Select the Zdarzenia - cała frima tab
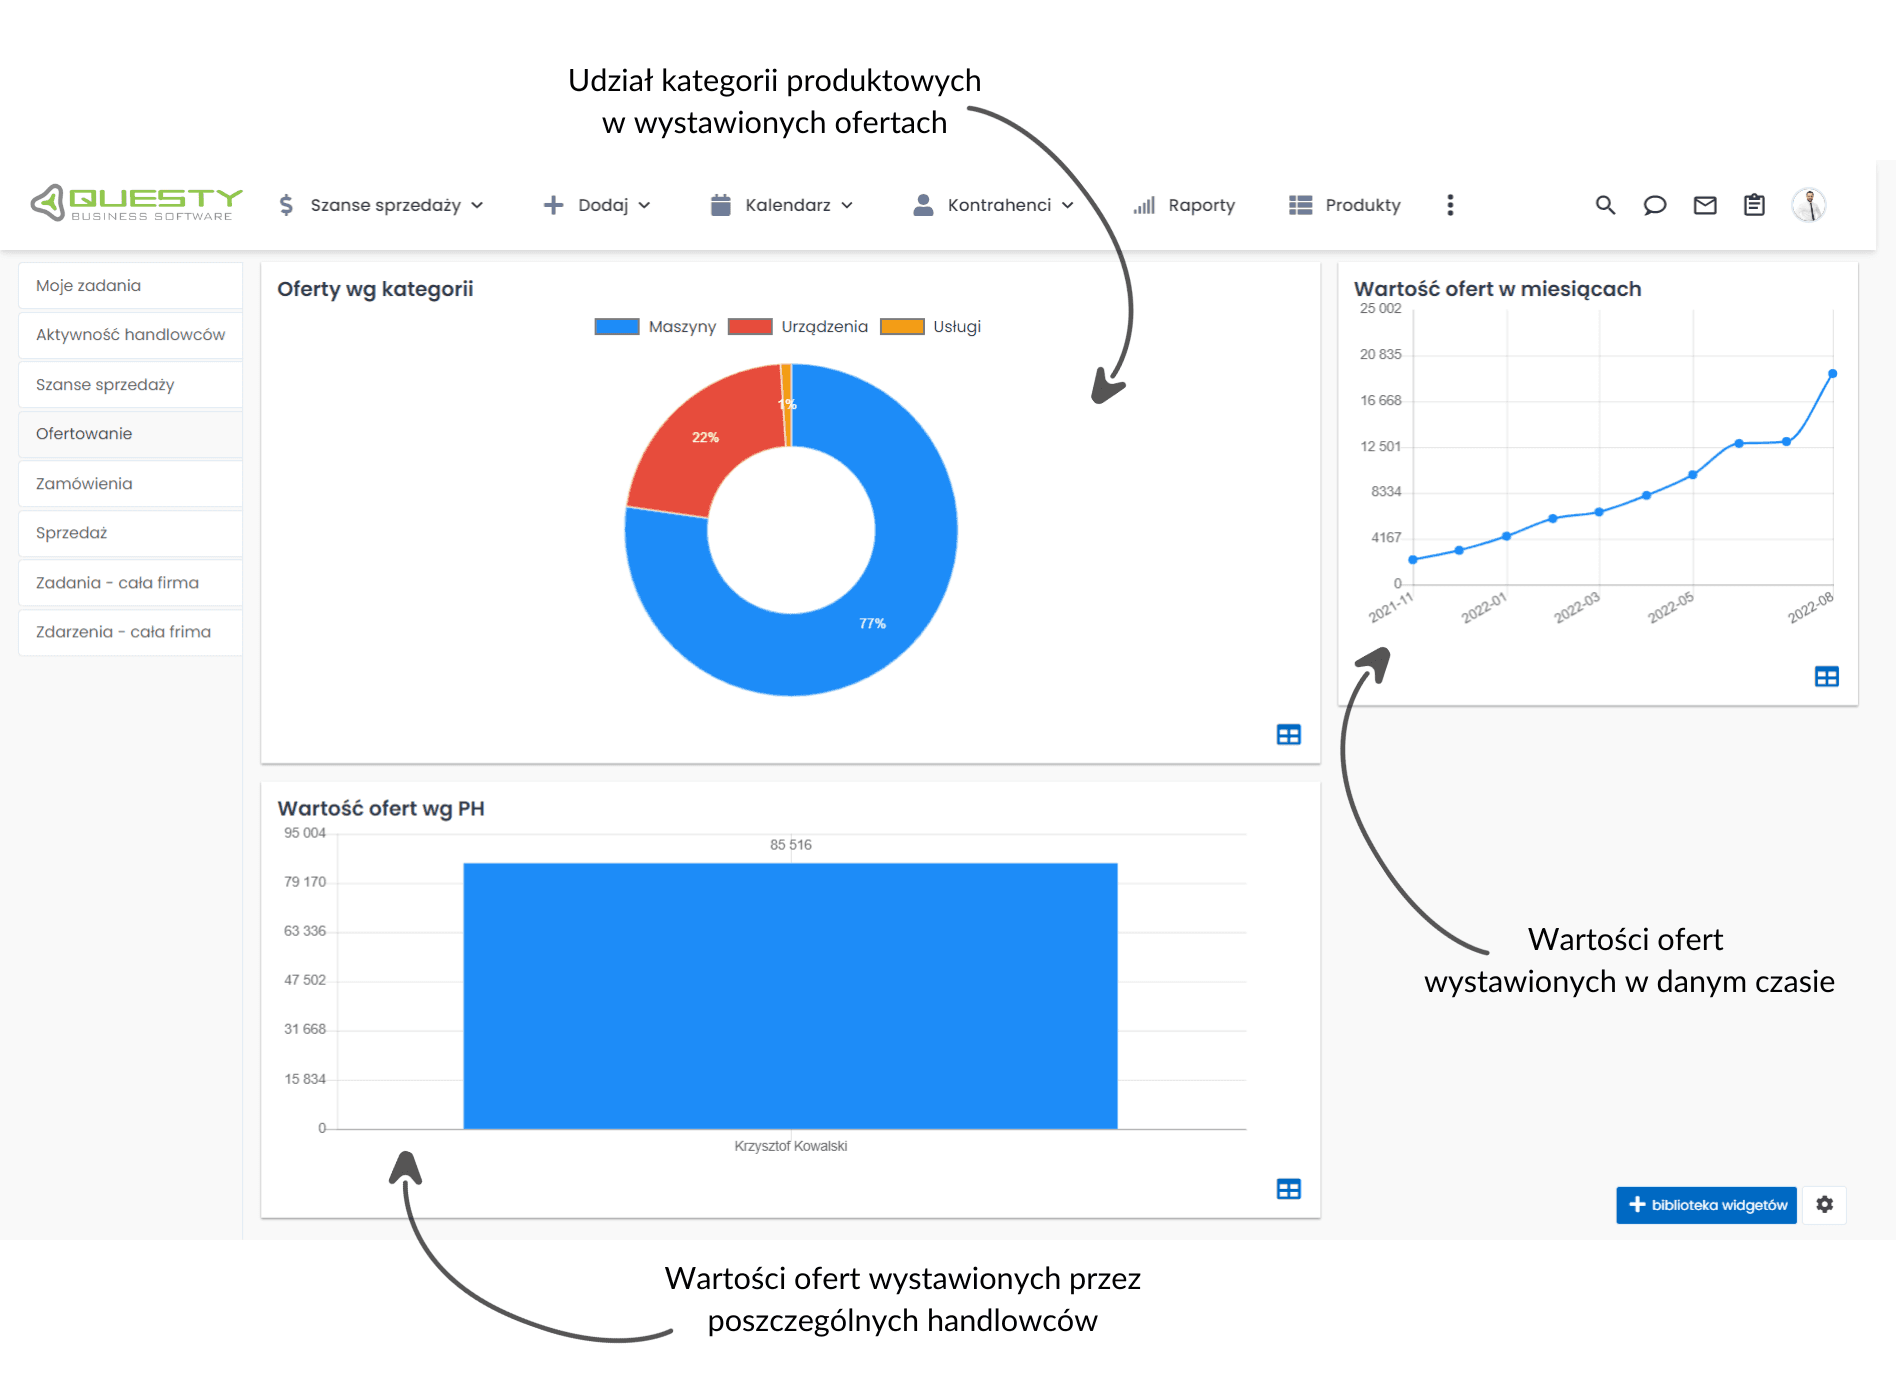Image resolution: width=1896 pixels, height=1400 pixels. coord(130,632)
